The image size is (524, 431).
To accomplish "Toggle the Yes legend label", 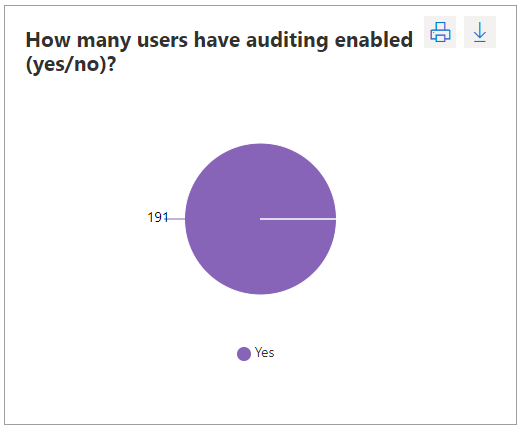I will [x=264, y=352].
